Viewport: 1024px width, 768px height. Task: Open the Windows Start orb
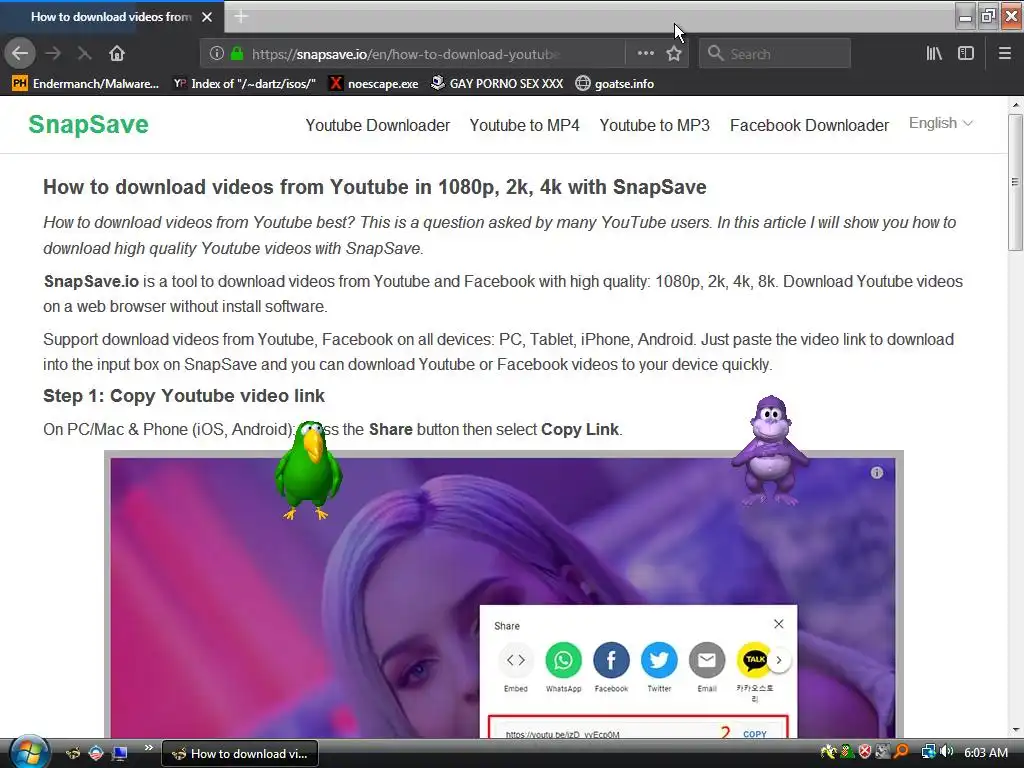tap(28, 752)
